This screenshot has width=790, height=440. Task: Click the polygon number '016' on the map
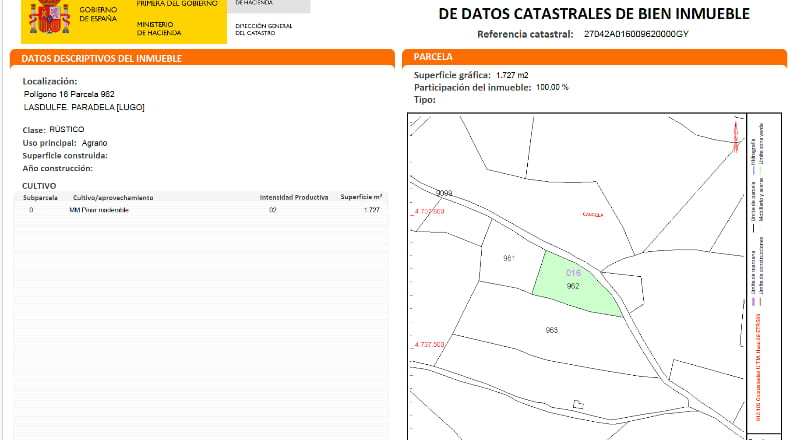pos(573,273)
